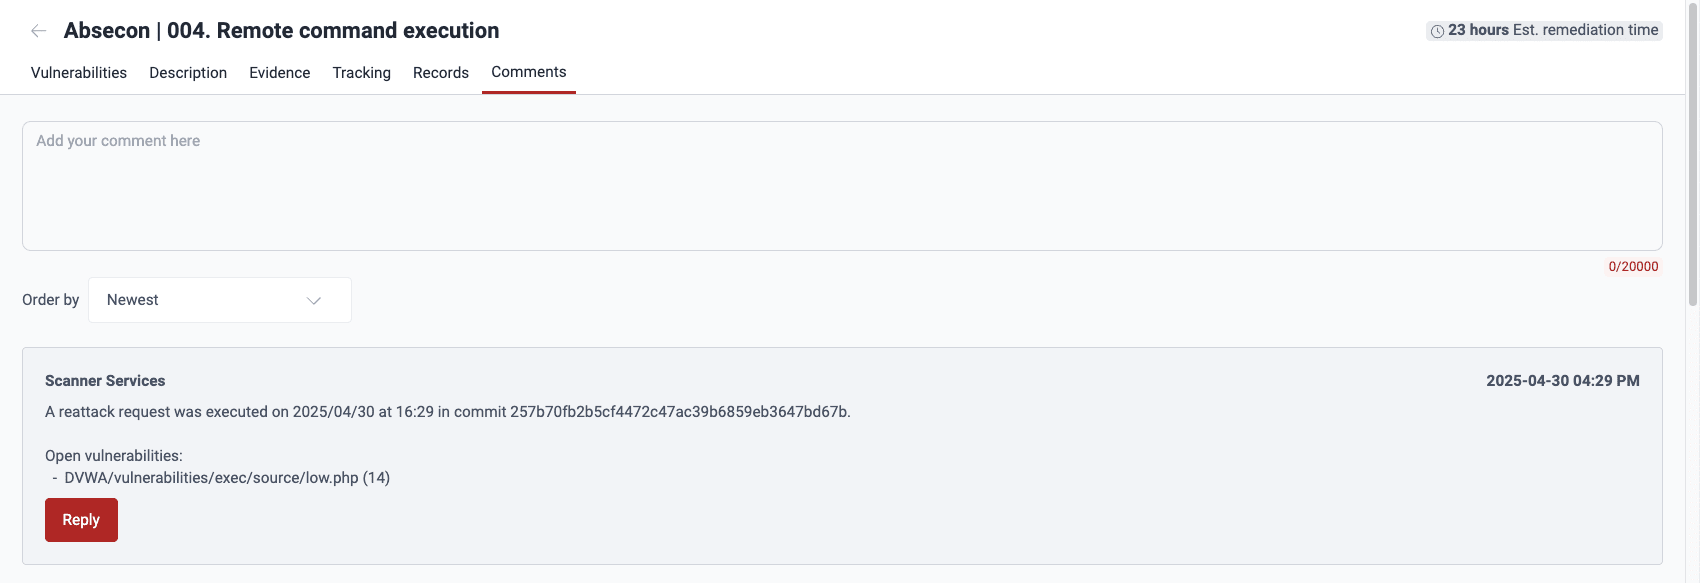1700x583 pixels.
Task: Click the Scanner Services comment author name
Action: (x=104, y=380)
